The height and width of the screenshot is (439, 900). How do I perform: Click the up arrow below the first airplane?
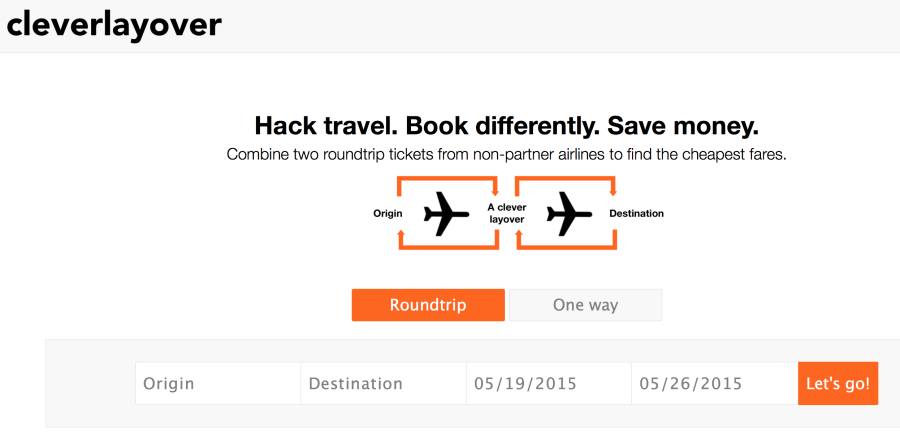coord(401,236)
